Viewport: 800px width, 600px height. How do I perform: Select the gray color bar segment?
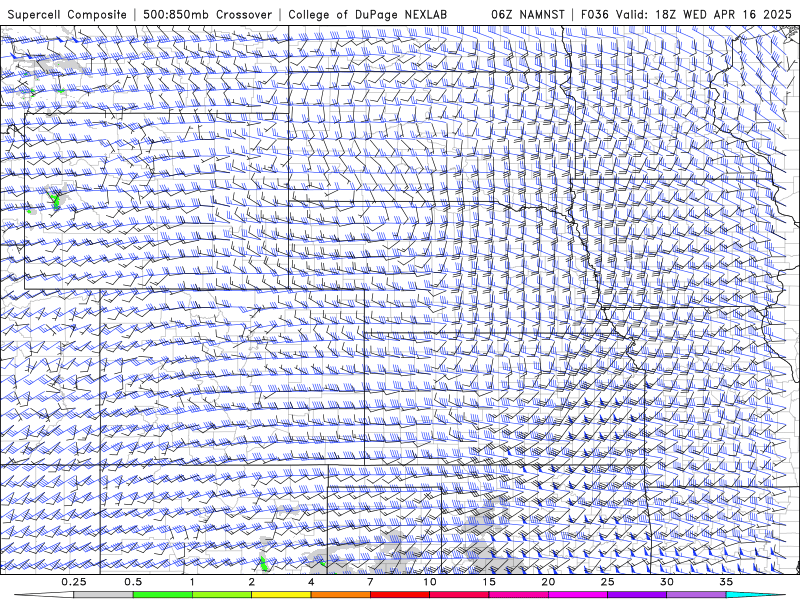pos(104,595)
